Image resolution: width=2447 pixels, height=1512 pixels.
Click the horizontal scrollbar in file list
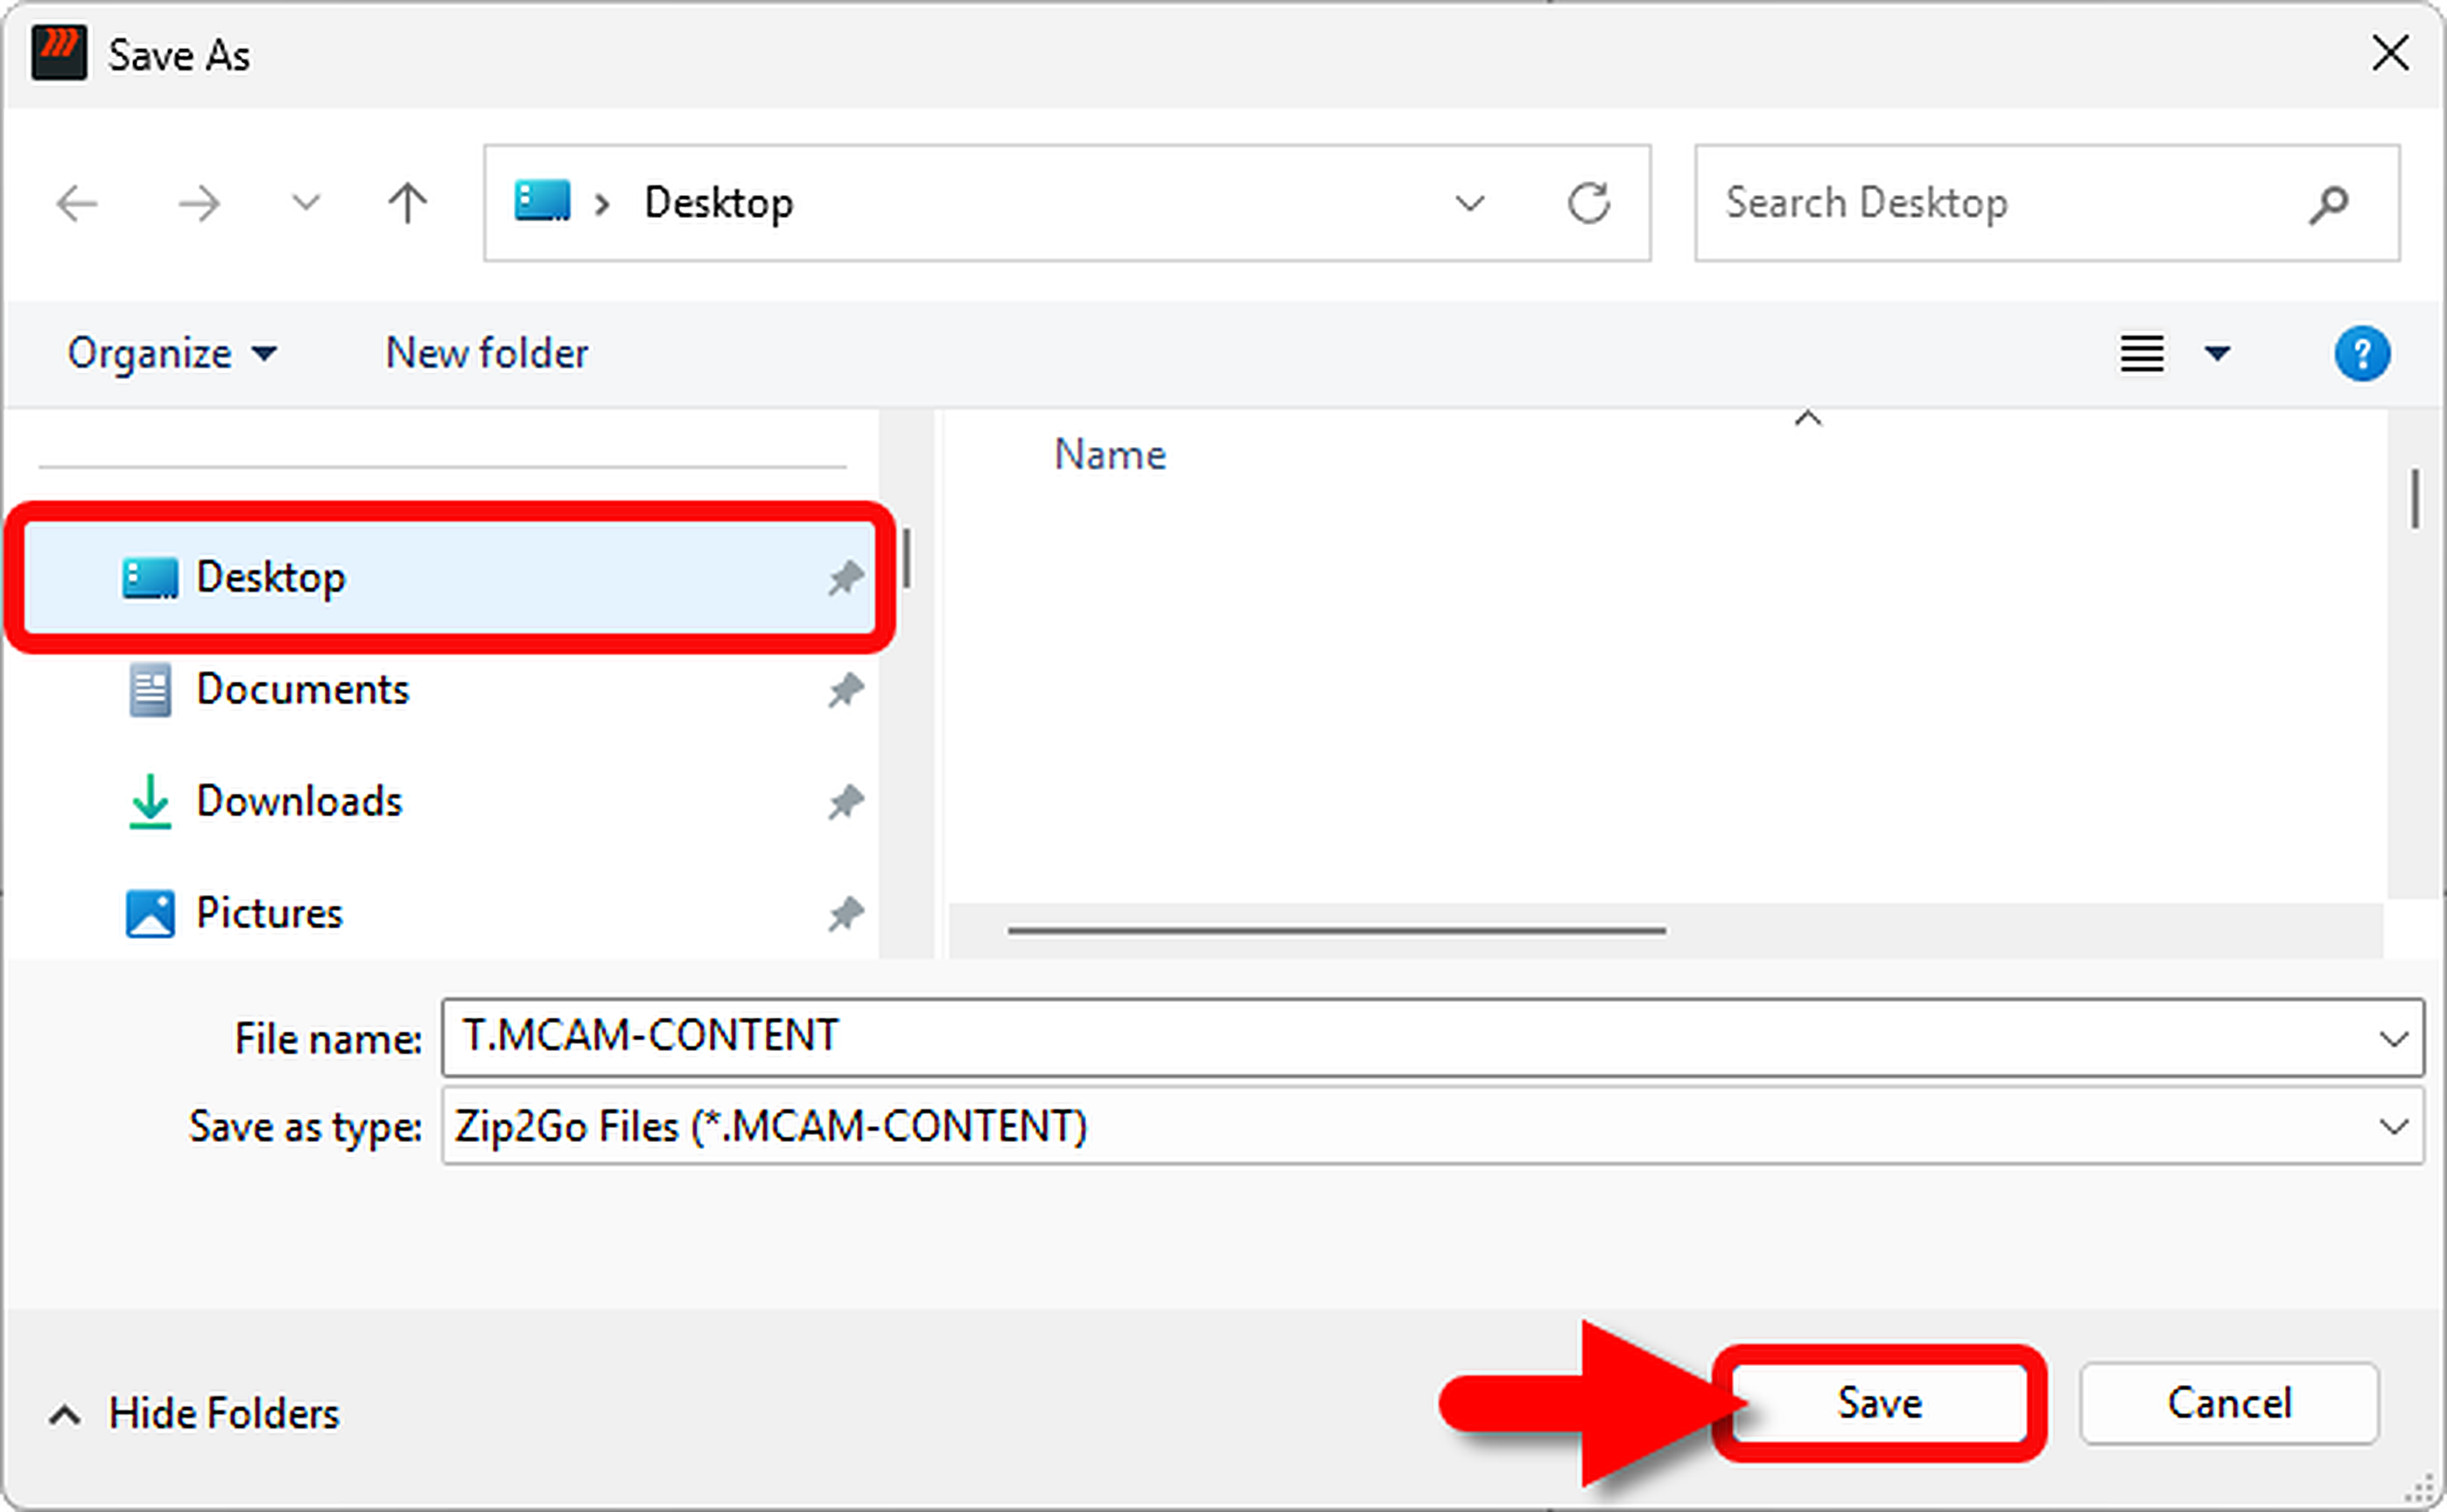[1336, 930]
